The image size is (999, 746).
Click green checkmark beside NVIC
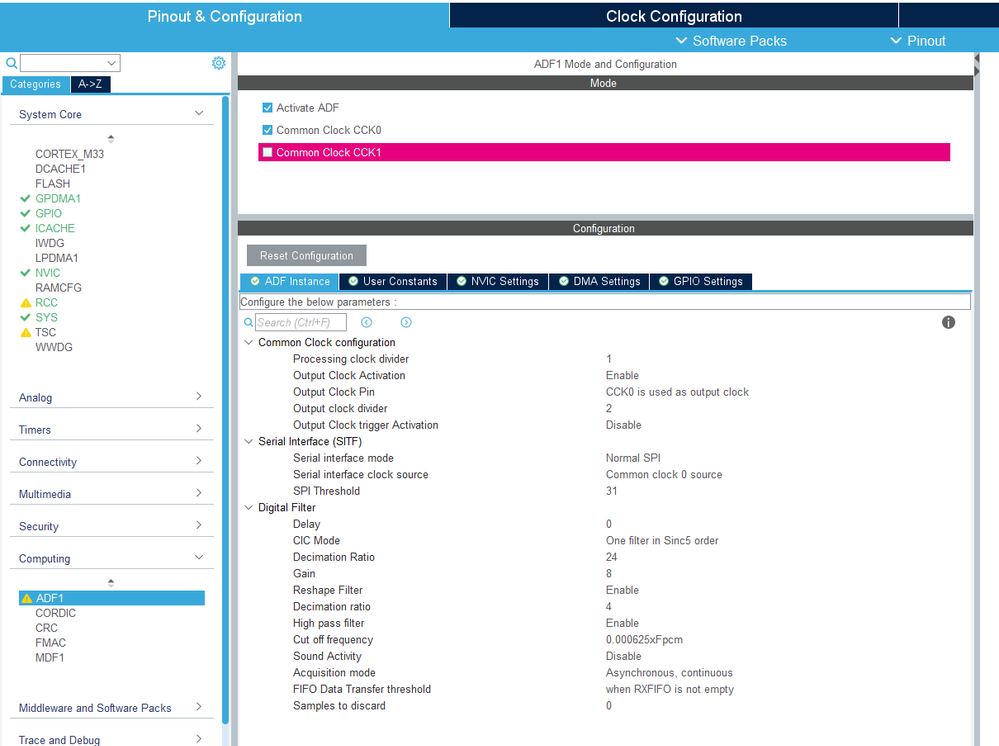coord(25,273)
